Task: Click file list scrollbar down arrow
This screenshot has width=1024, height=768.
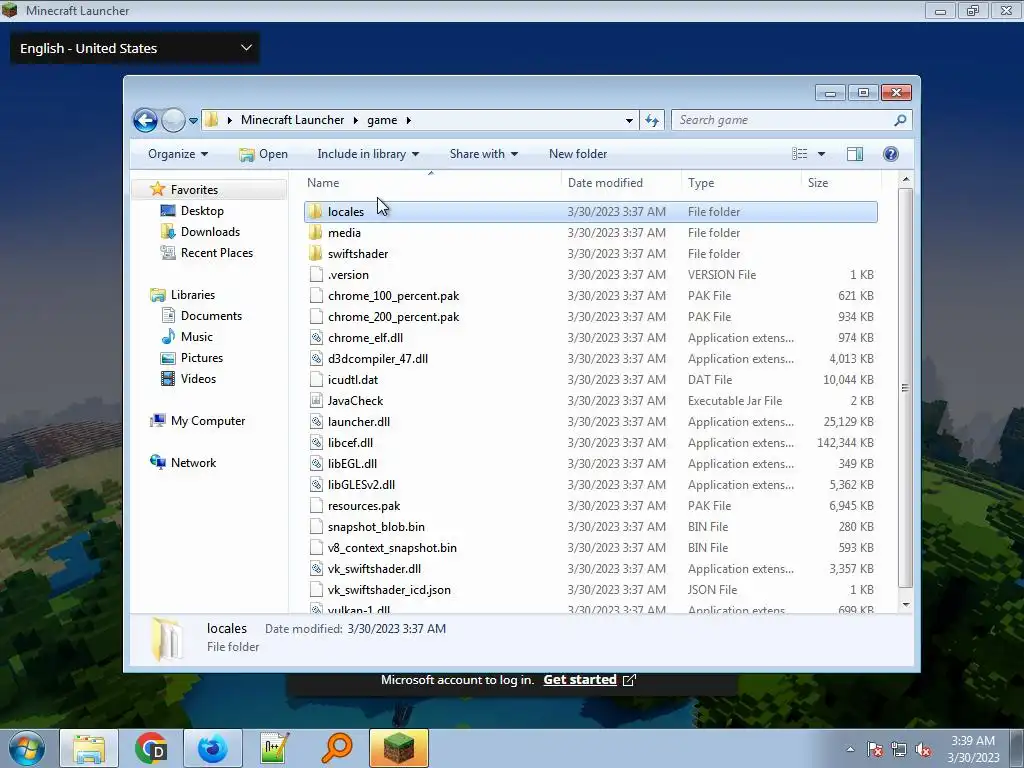Action: click(905, 605)
